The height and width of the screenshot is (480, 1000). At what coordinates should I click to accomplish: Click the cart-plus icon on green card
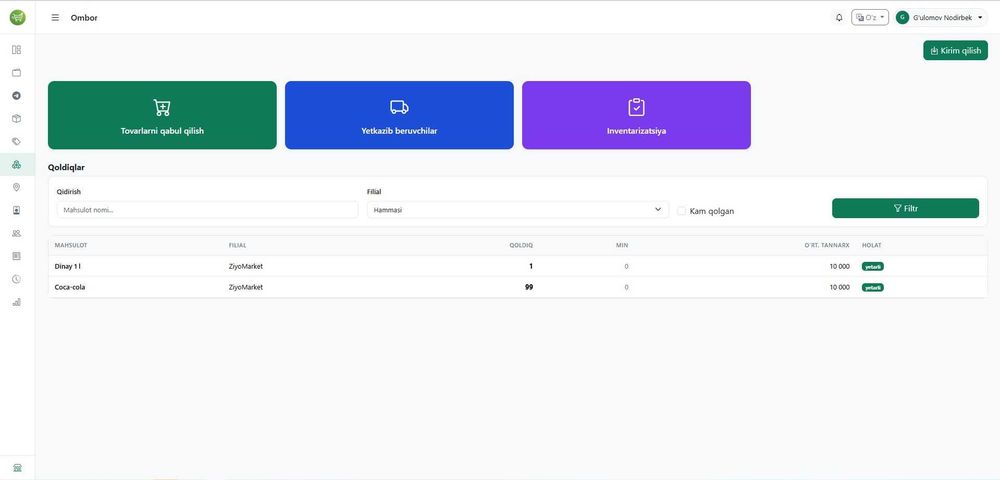point(162,107)
